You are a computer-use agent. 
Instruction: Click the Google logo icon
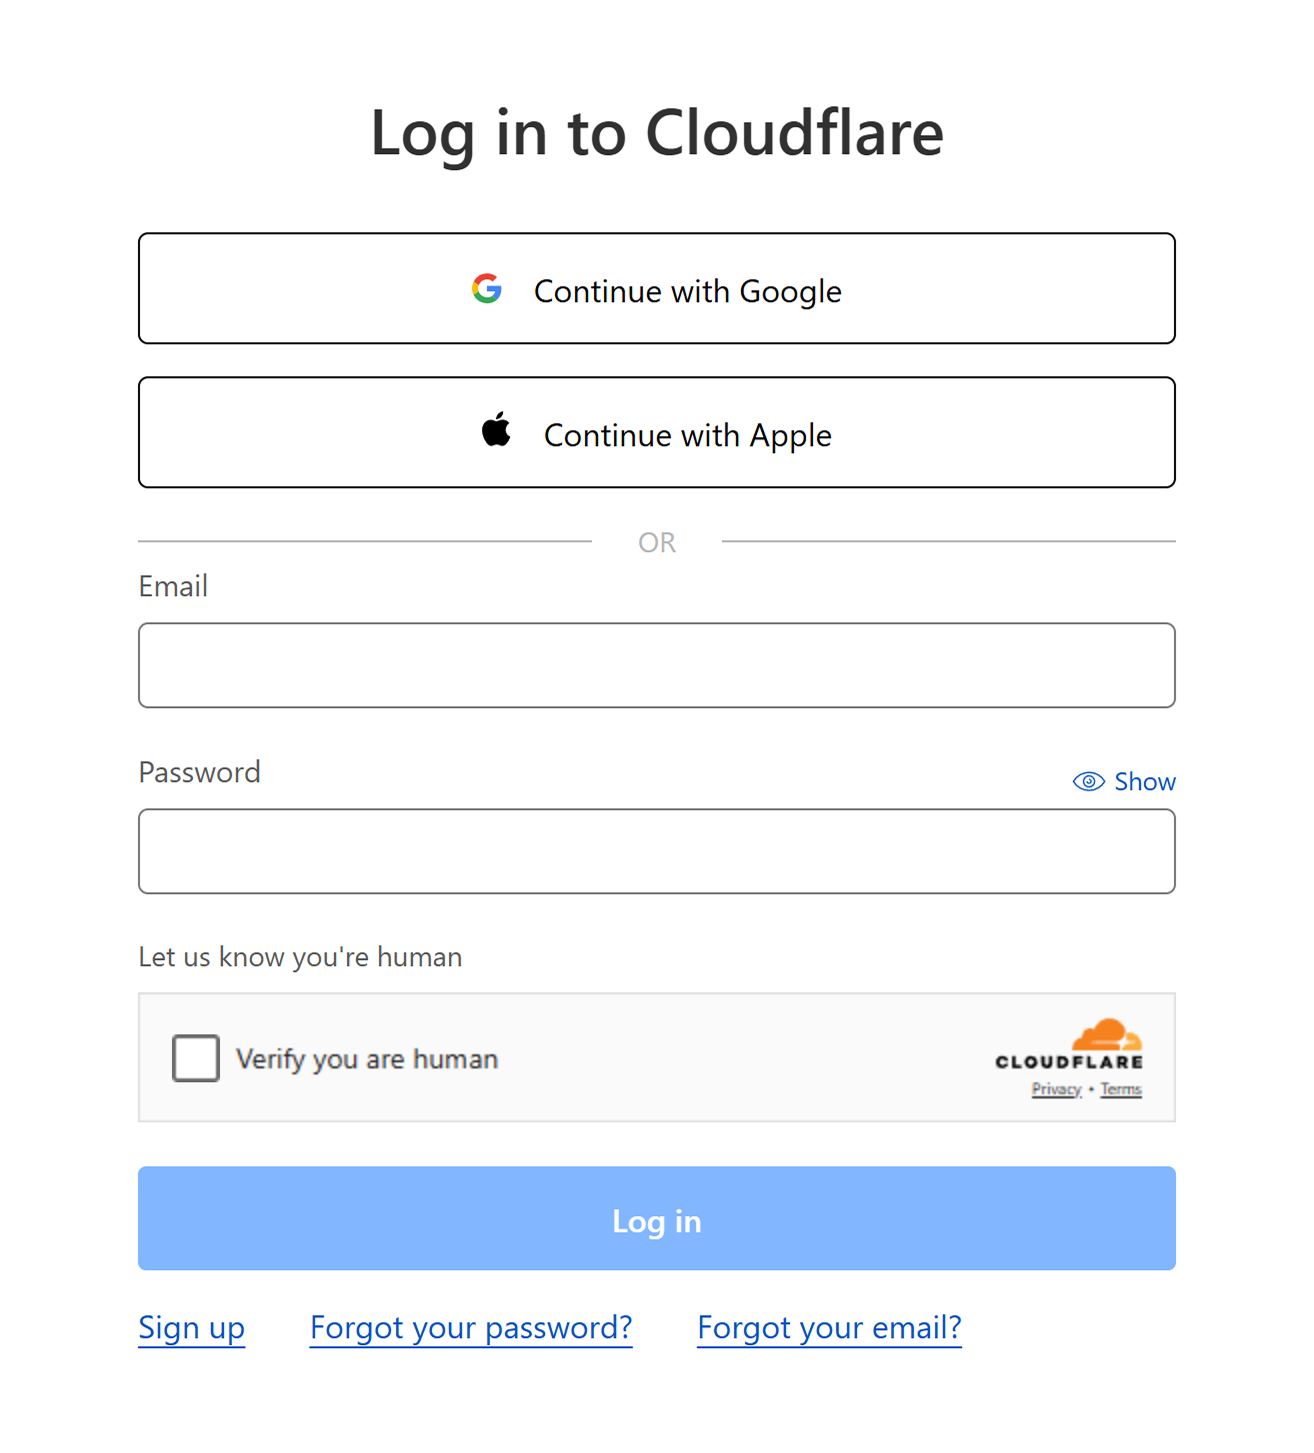tap(487, 289)
